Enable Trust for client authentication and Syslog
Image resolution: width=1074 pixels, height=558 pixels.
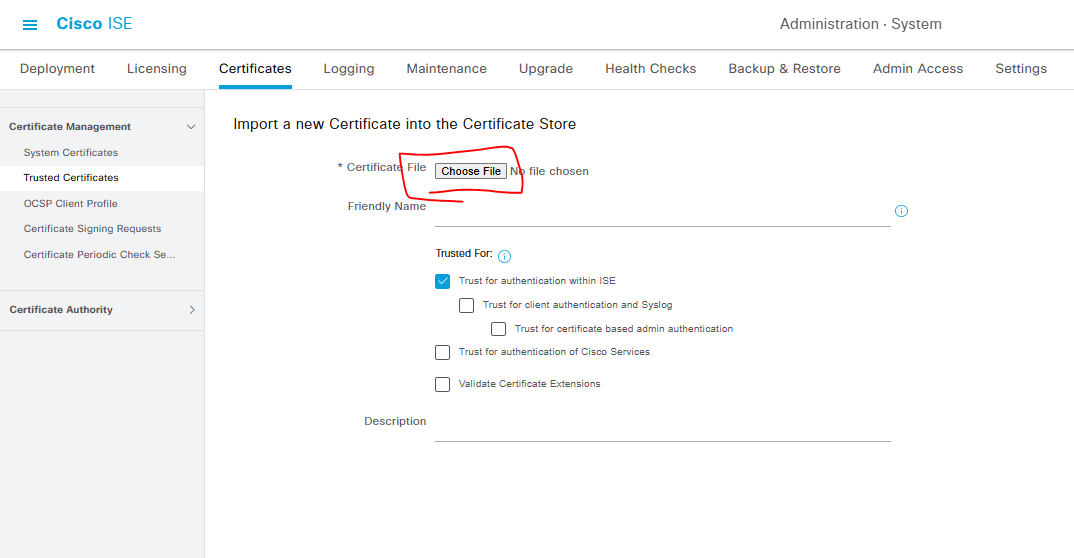pos(466,305)
